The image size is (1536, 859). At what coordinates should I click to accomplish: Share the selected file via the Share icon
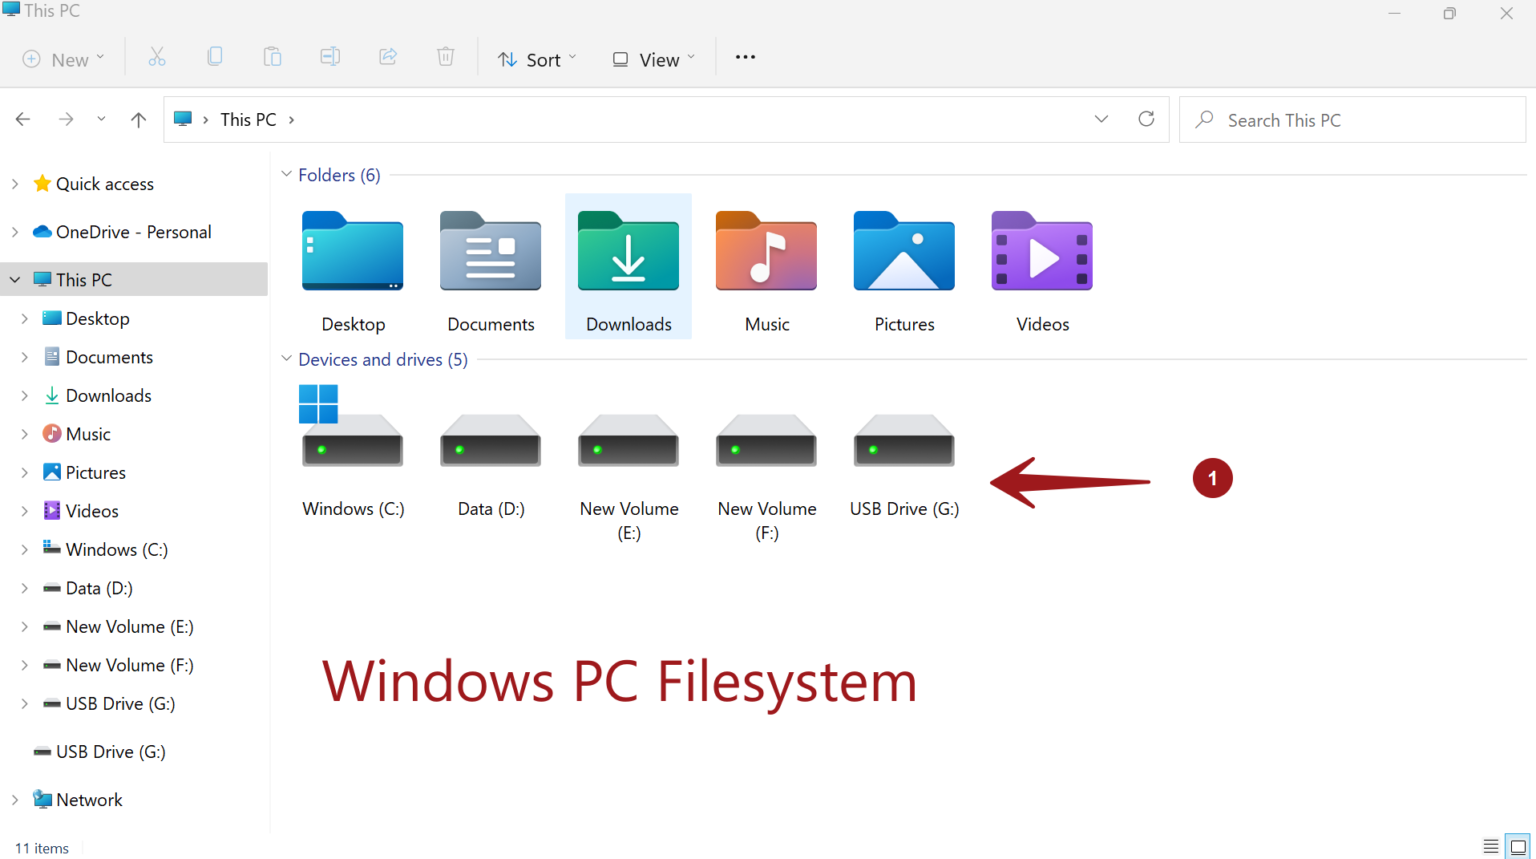coord(388,57)
